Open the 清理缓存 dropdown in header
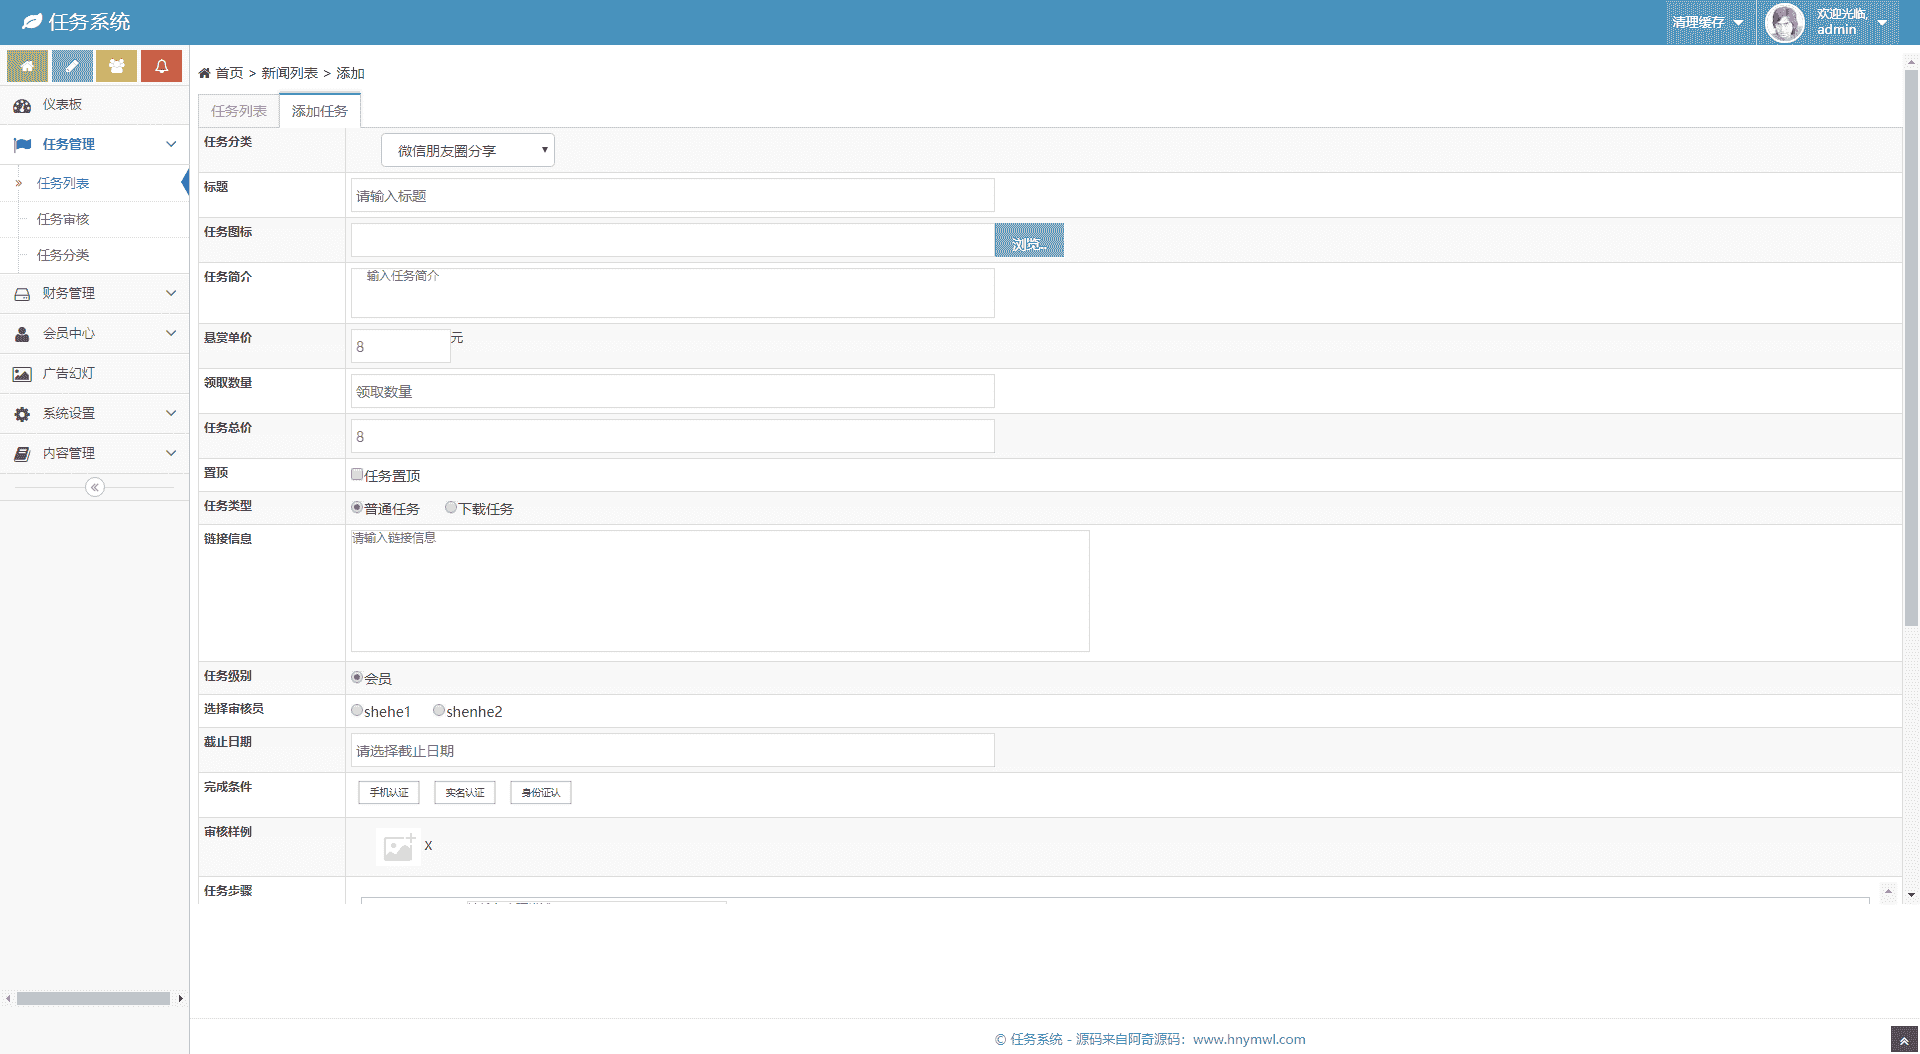This screenshot has height=1054, width=1920. tap(1707, 22)
